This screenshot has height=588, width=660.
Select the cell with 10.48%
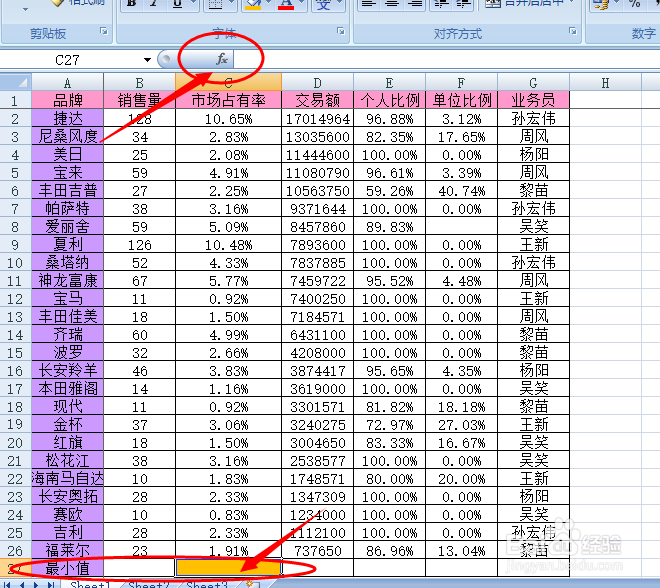click(x=229, y=245)
